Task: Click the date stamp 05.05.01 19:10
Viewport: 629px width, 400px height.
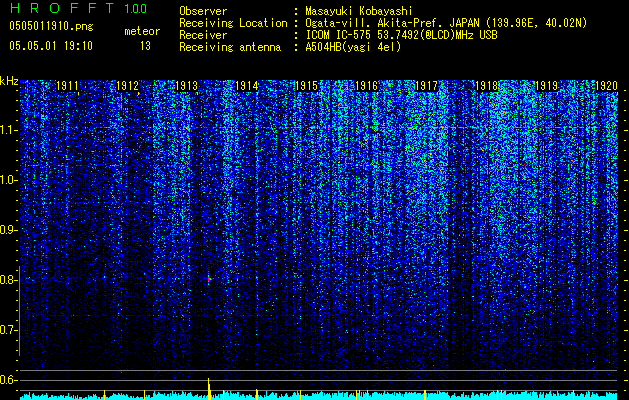Action: 51,46
